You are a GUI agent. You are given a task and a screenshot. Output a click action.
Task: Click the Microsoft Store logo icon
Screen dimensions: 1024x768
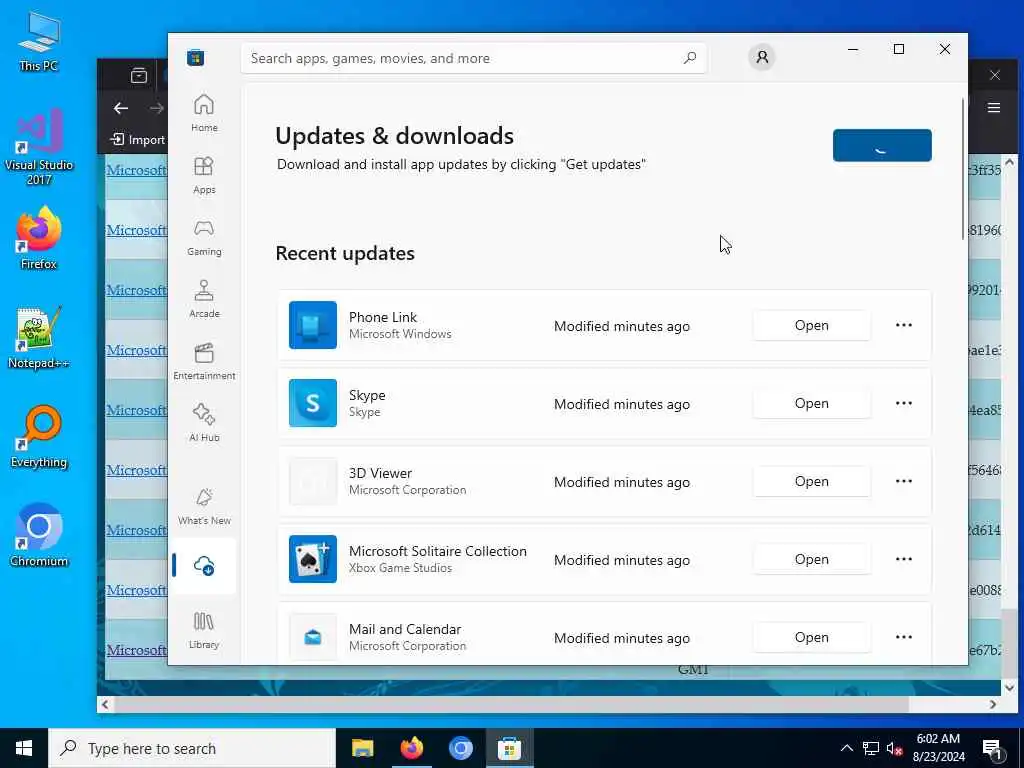pos(195,58)
